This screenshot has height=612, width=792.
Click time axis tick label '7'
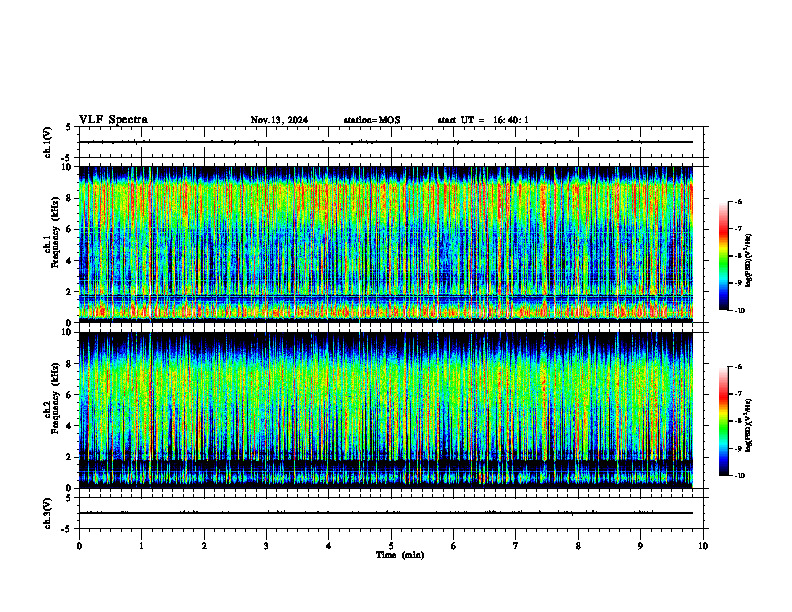[x=516, y=546]
